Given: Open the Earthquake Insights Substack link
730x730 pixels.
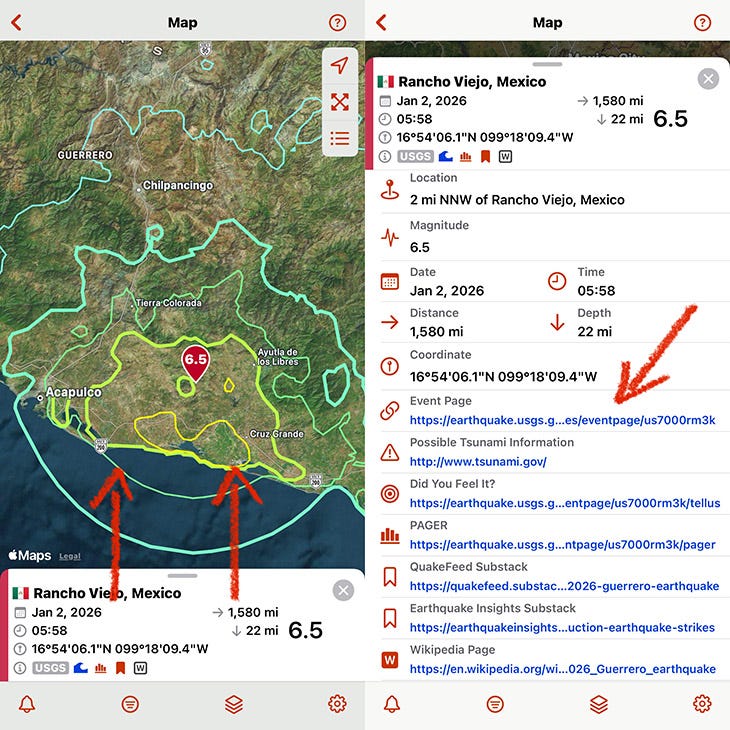Looking at the screenshot, I should click(x=562, y=628).
